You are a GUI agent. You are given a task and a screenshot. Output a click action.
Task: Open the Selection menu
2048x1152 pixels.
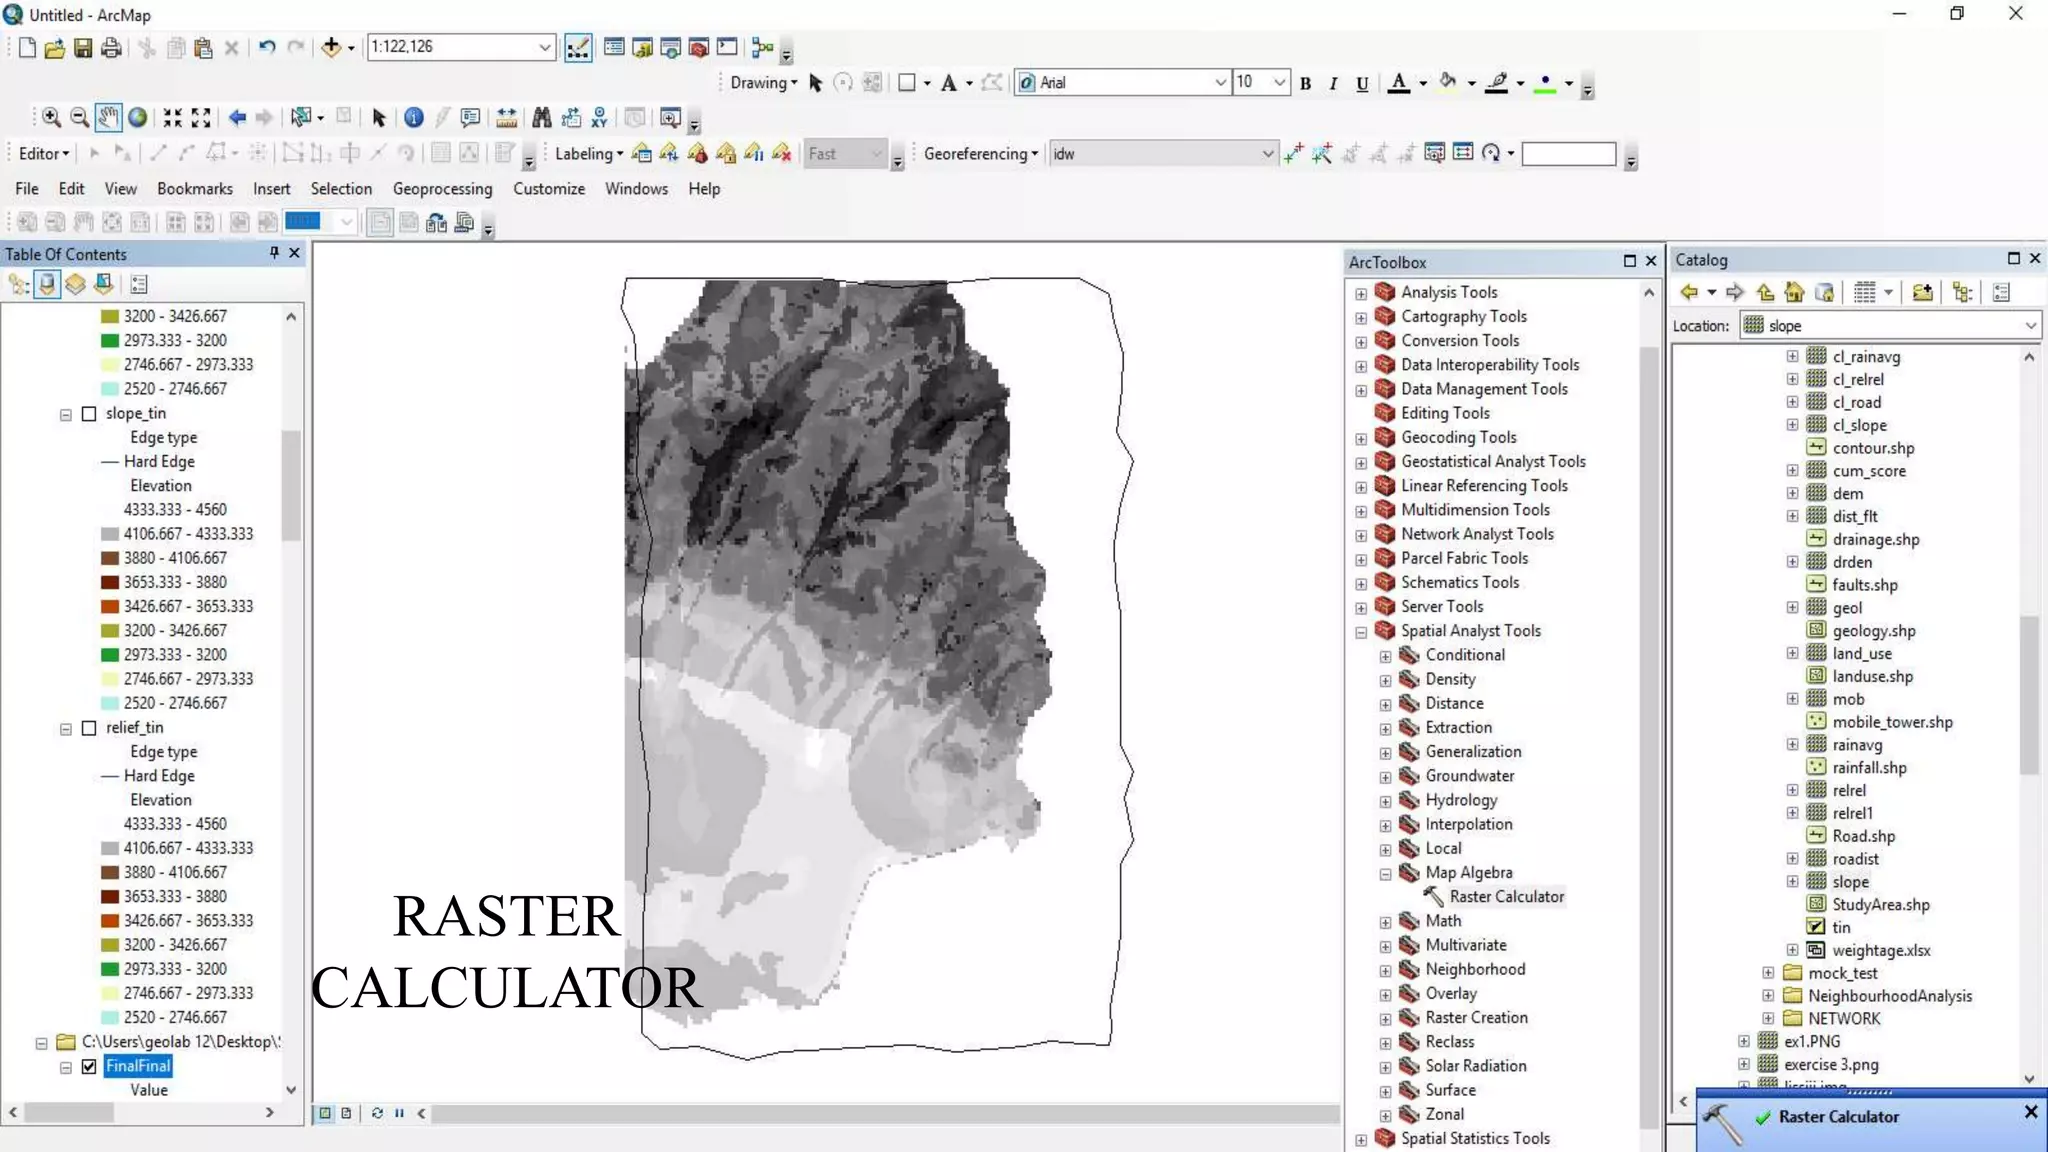coord(341,189)
